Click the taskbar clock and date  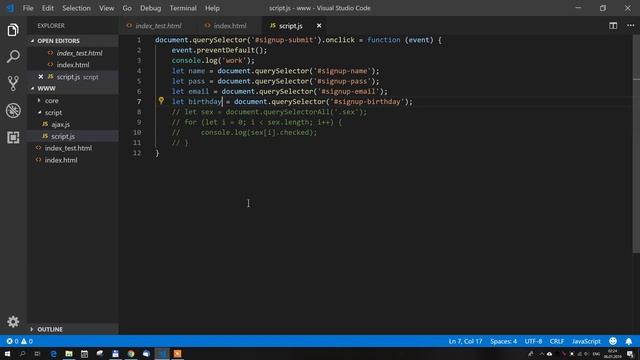click(x=612, y=354)
